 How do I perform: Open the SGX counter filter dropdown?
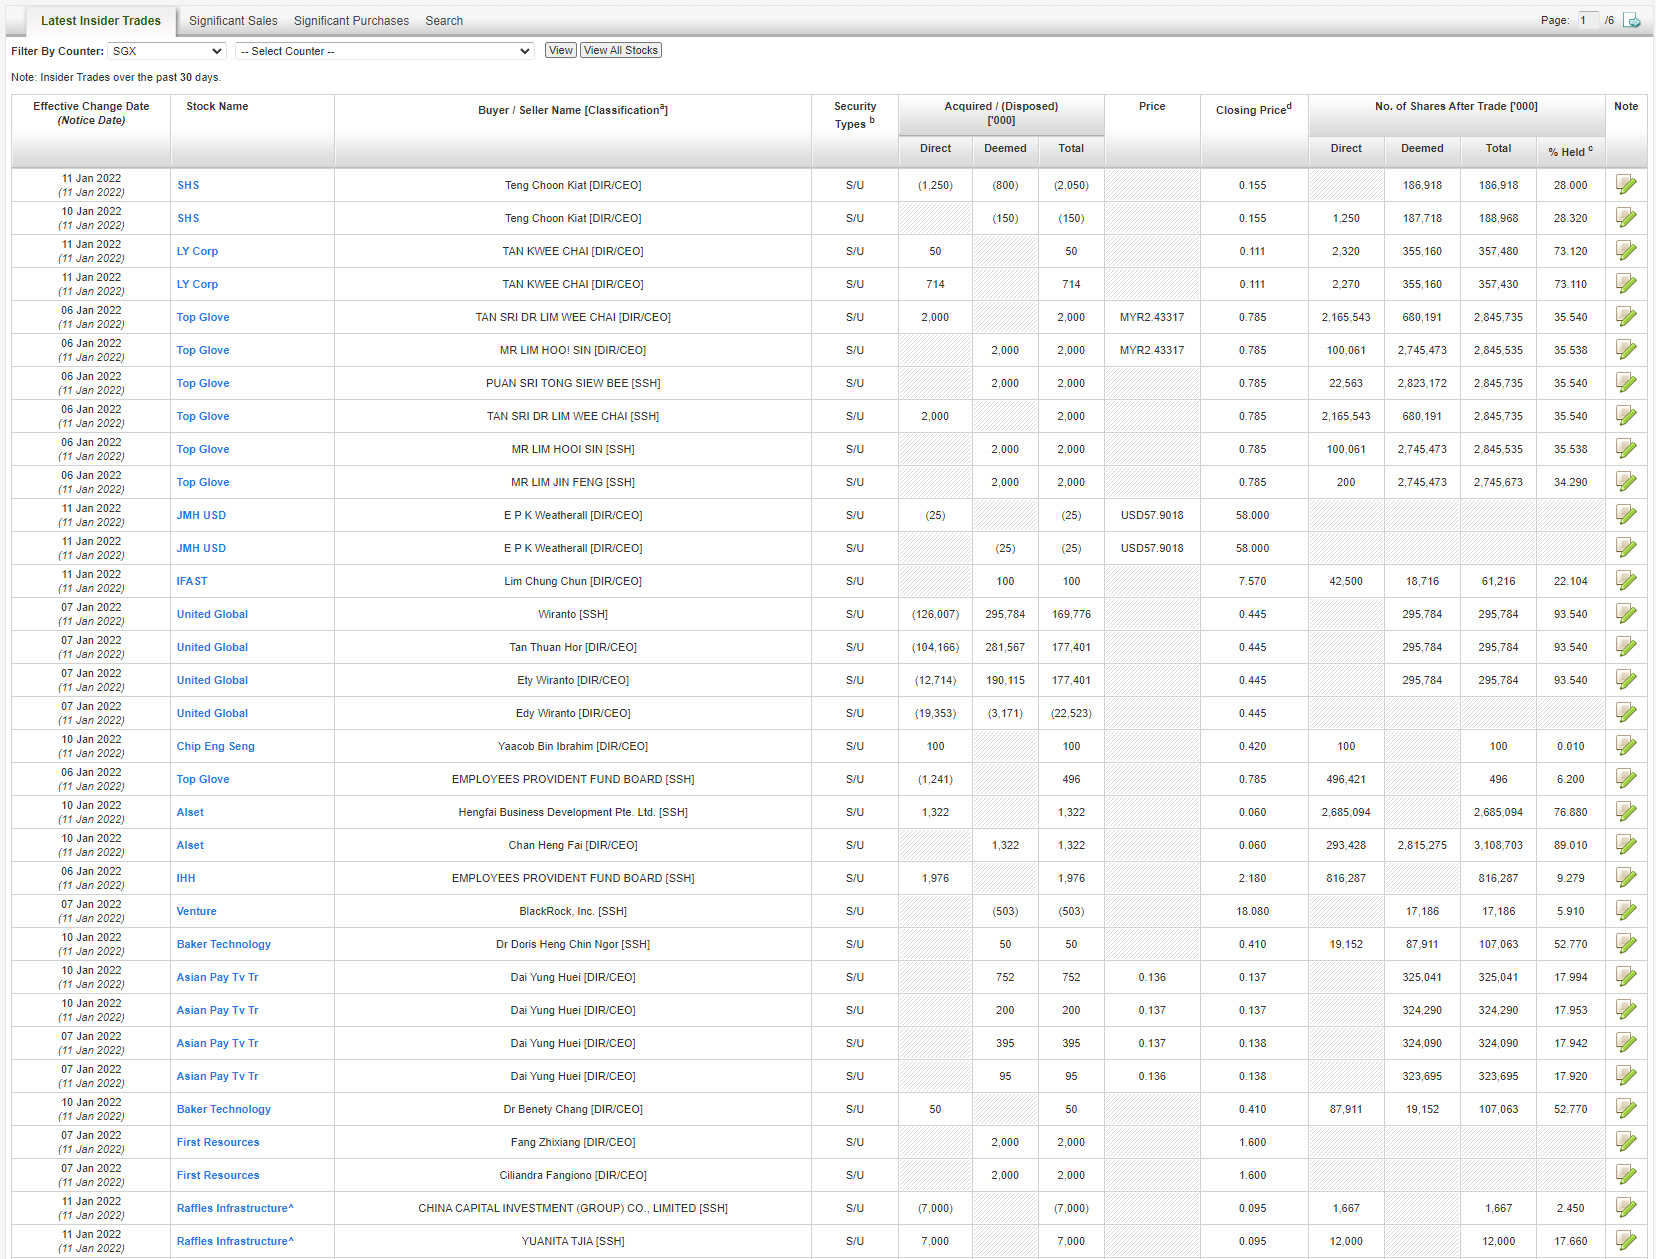pyautogui.click(x=166, y=51)
